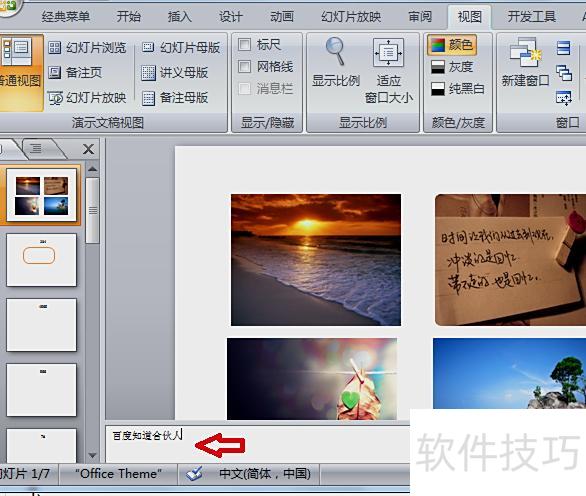Screen dimensions: 586x496
Task: Select the View (视图) ribbon tab
Action: click(x=469, y=16)
